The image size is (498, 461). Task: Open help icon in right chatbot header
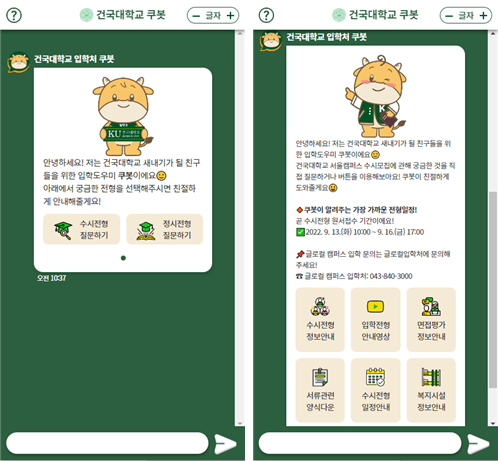point(266,15)
